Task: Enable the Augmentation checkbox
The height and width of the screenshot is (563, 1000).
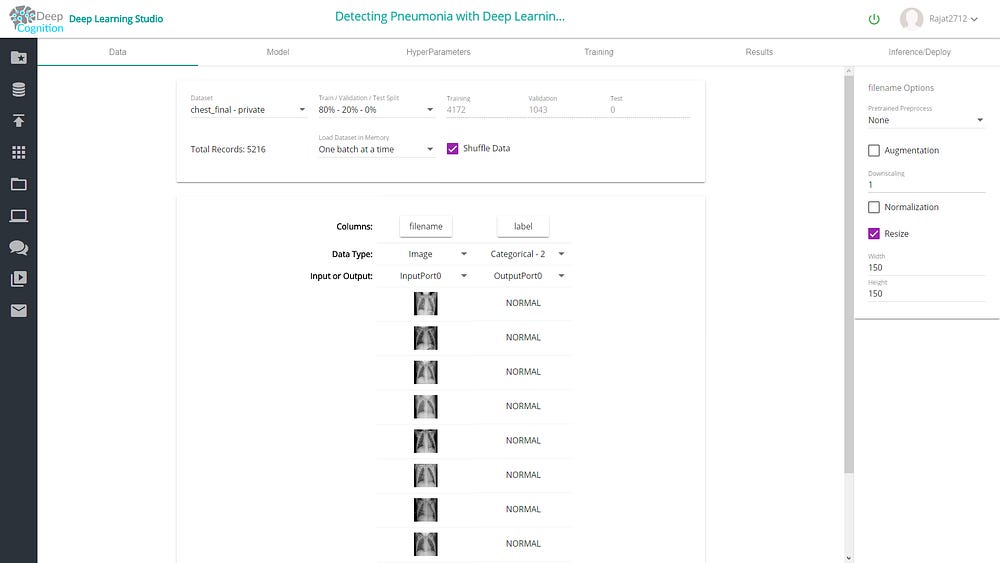Action: coord(874,151)
